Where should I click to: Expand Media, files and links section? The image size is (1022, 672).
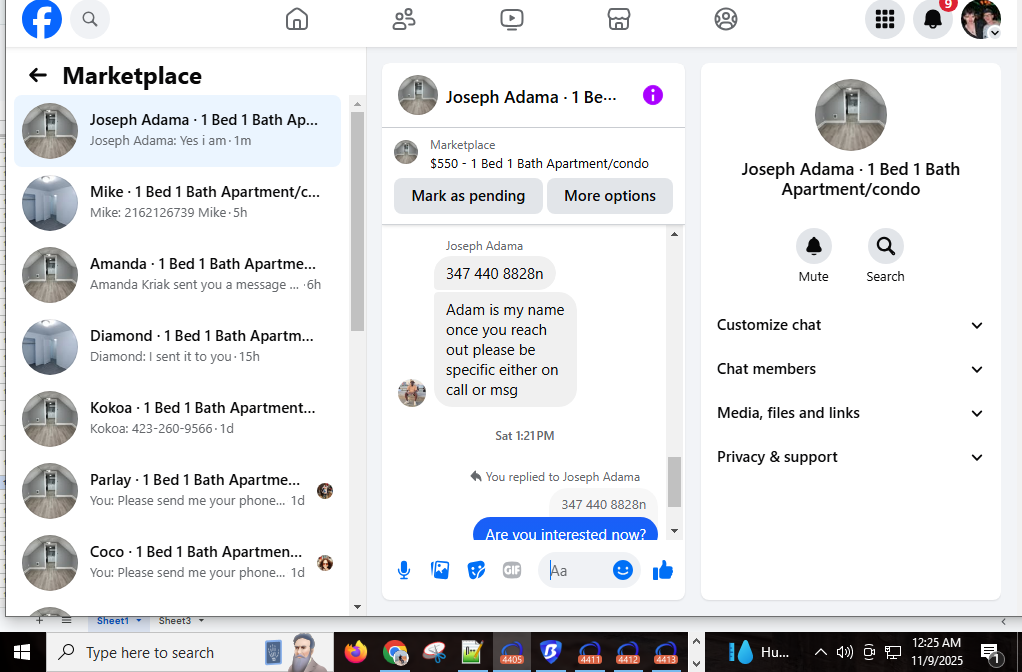pos(850,413)
